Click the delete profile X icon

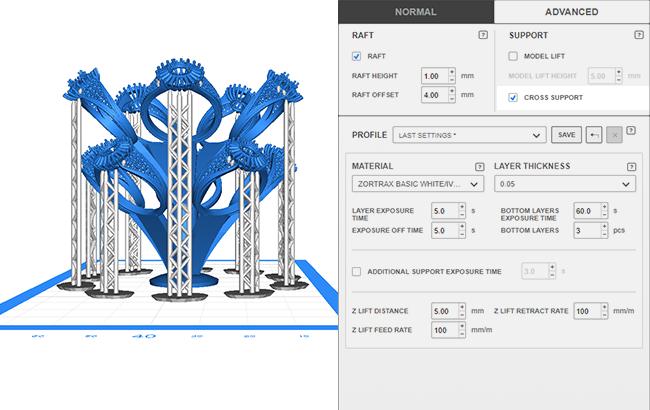click(614, 134)
